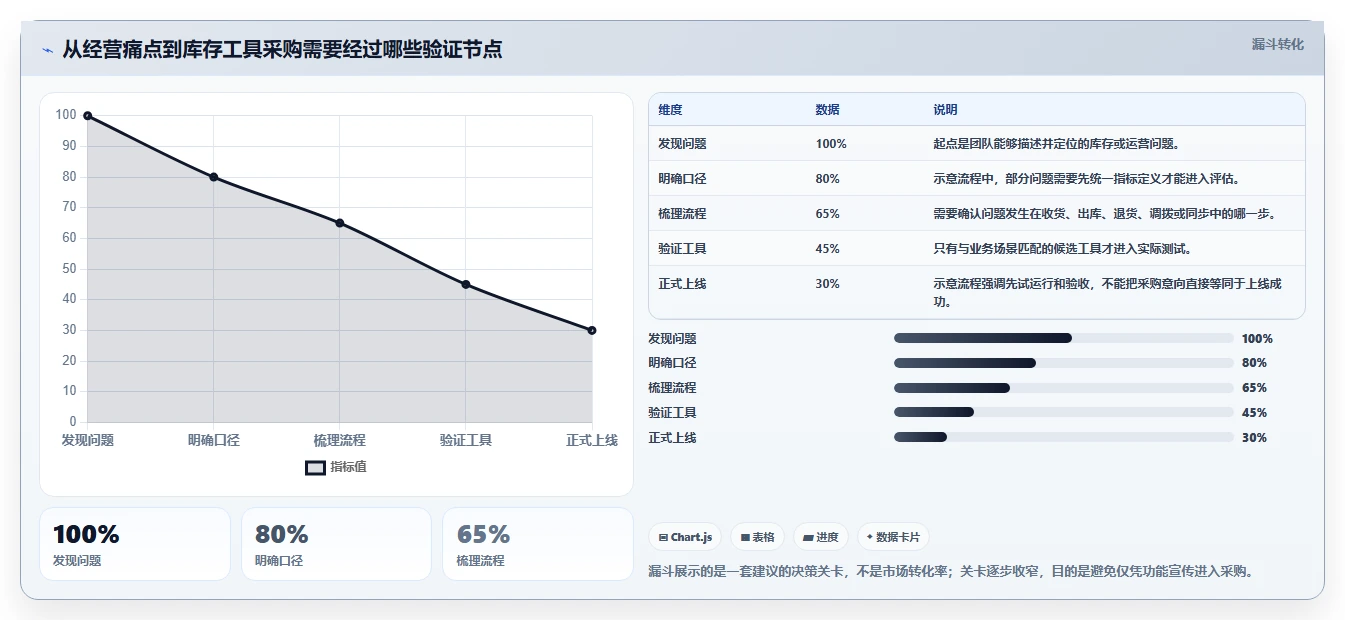This screenshot has height=620, width=1345.
Task: Click the description starting 只有与业务场景匹配
Action: 1062,249
